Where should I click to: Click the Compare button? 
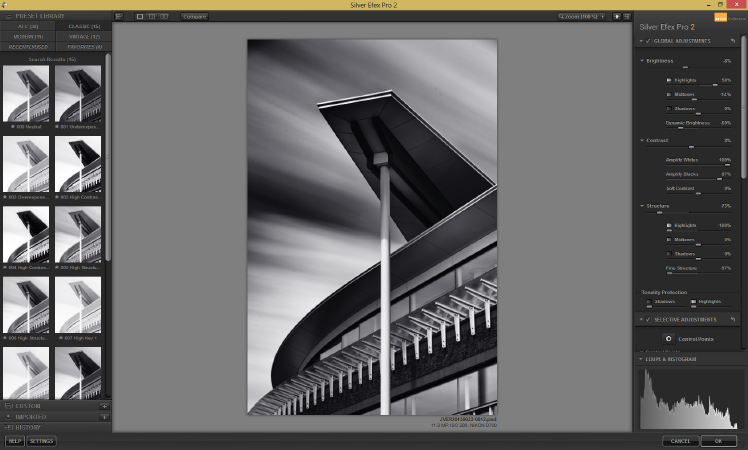(x=194, y=16)
